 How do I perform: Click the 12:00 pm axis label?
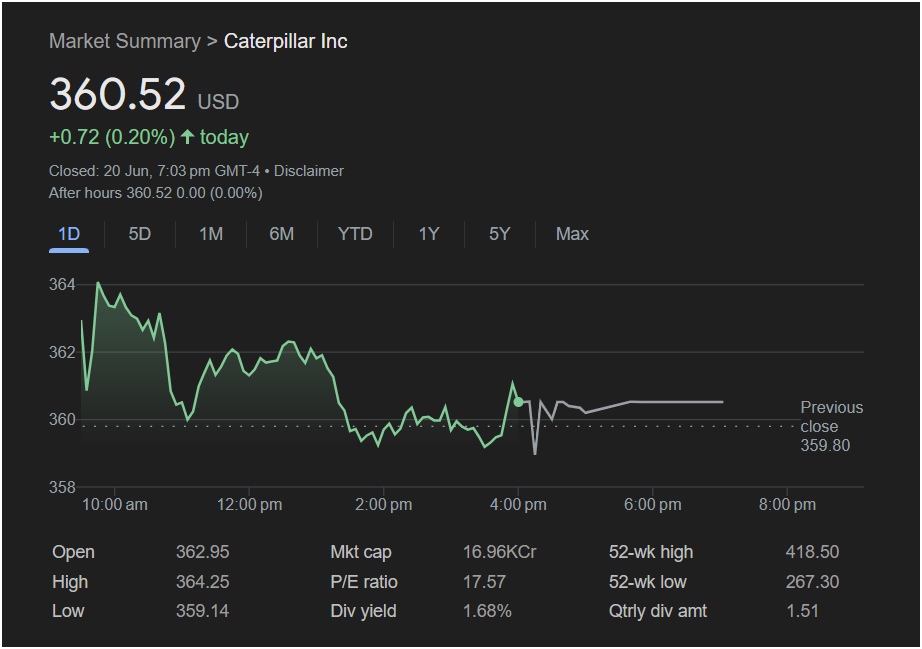click(249, 504)
